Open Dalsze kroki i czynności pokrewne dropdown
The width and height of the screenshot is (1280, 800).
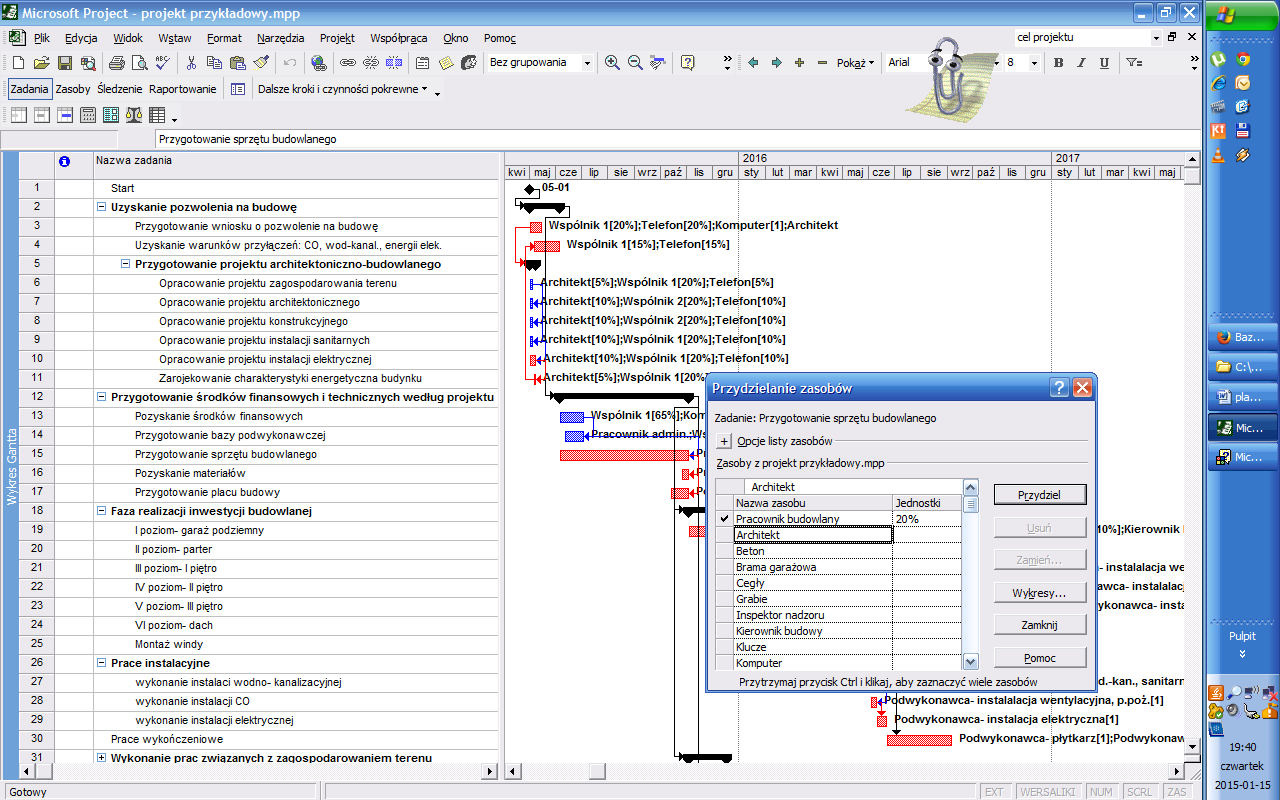point(343,89)
